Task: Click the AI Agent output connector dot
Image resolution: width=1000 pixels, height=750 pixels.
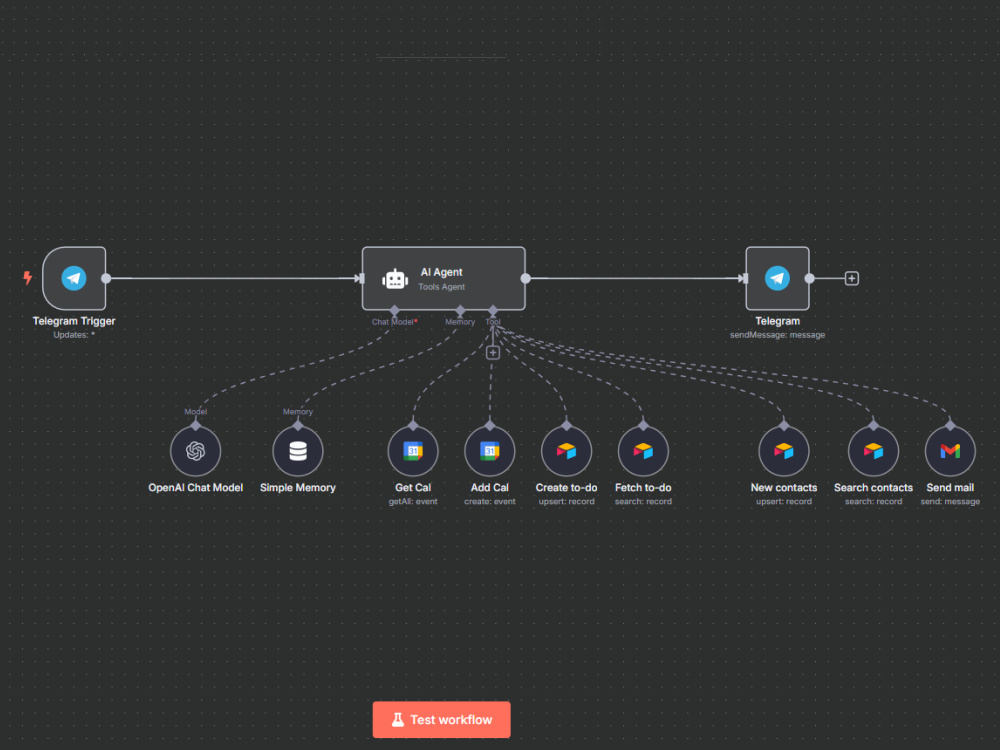Action: [526, 279]
